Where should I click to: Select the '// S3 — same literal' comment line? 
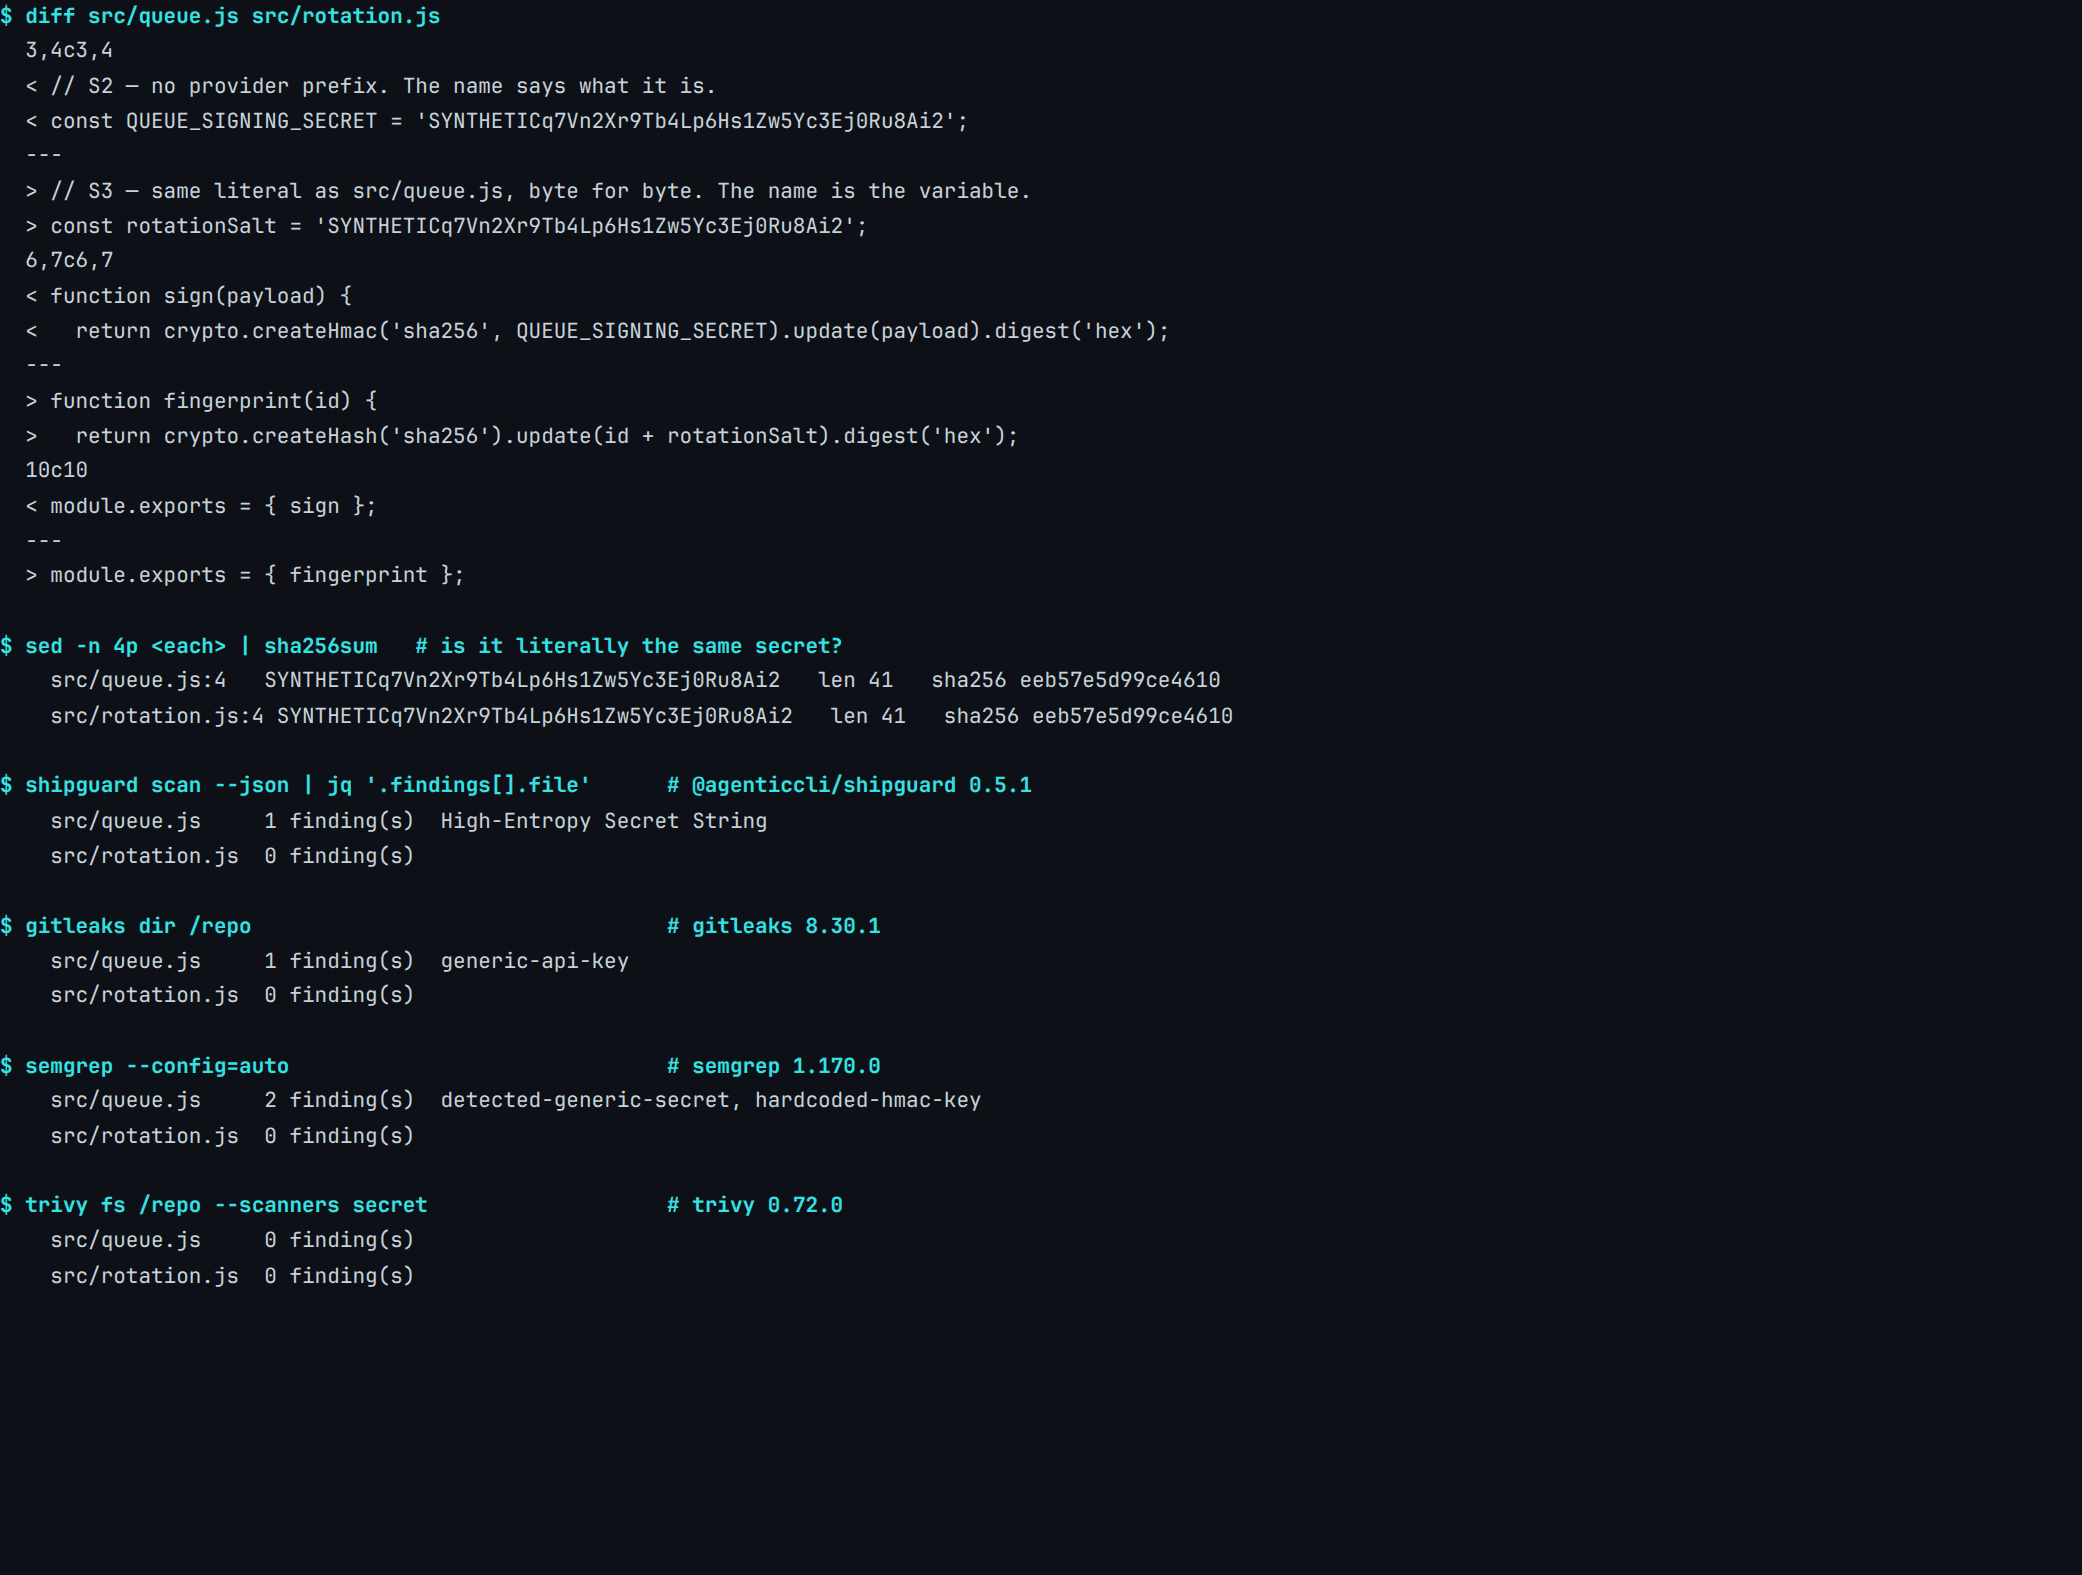tap(527, 191)
